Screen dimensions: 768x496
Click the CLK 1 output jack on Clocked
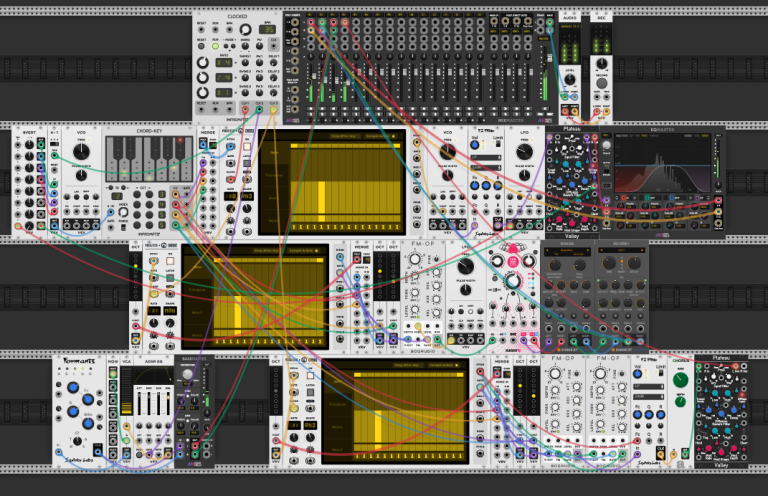(245, 110)
